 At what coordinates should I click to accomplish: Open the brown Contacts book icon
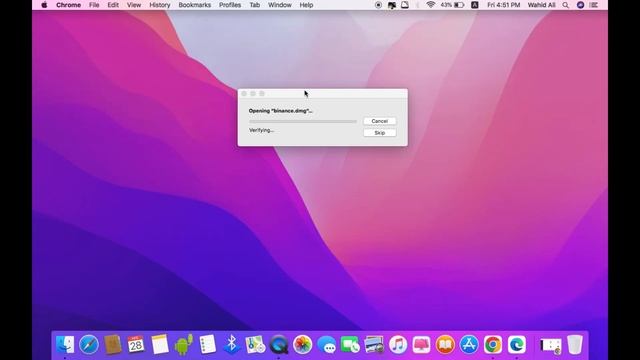(112, 344)
